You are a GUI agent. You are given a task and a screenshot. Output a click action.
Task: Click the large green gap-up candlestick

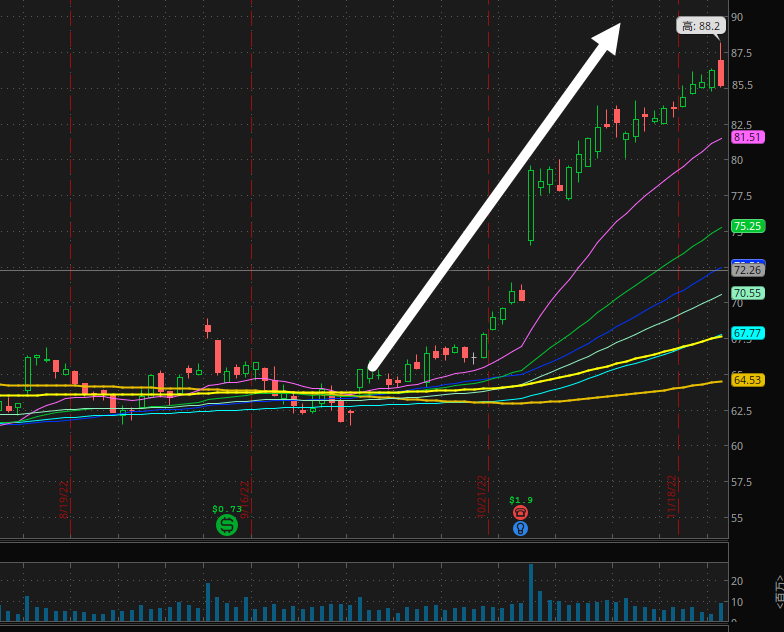[x=531, y=205]
